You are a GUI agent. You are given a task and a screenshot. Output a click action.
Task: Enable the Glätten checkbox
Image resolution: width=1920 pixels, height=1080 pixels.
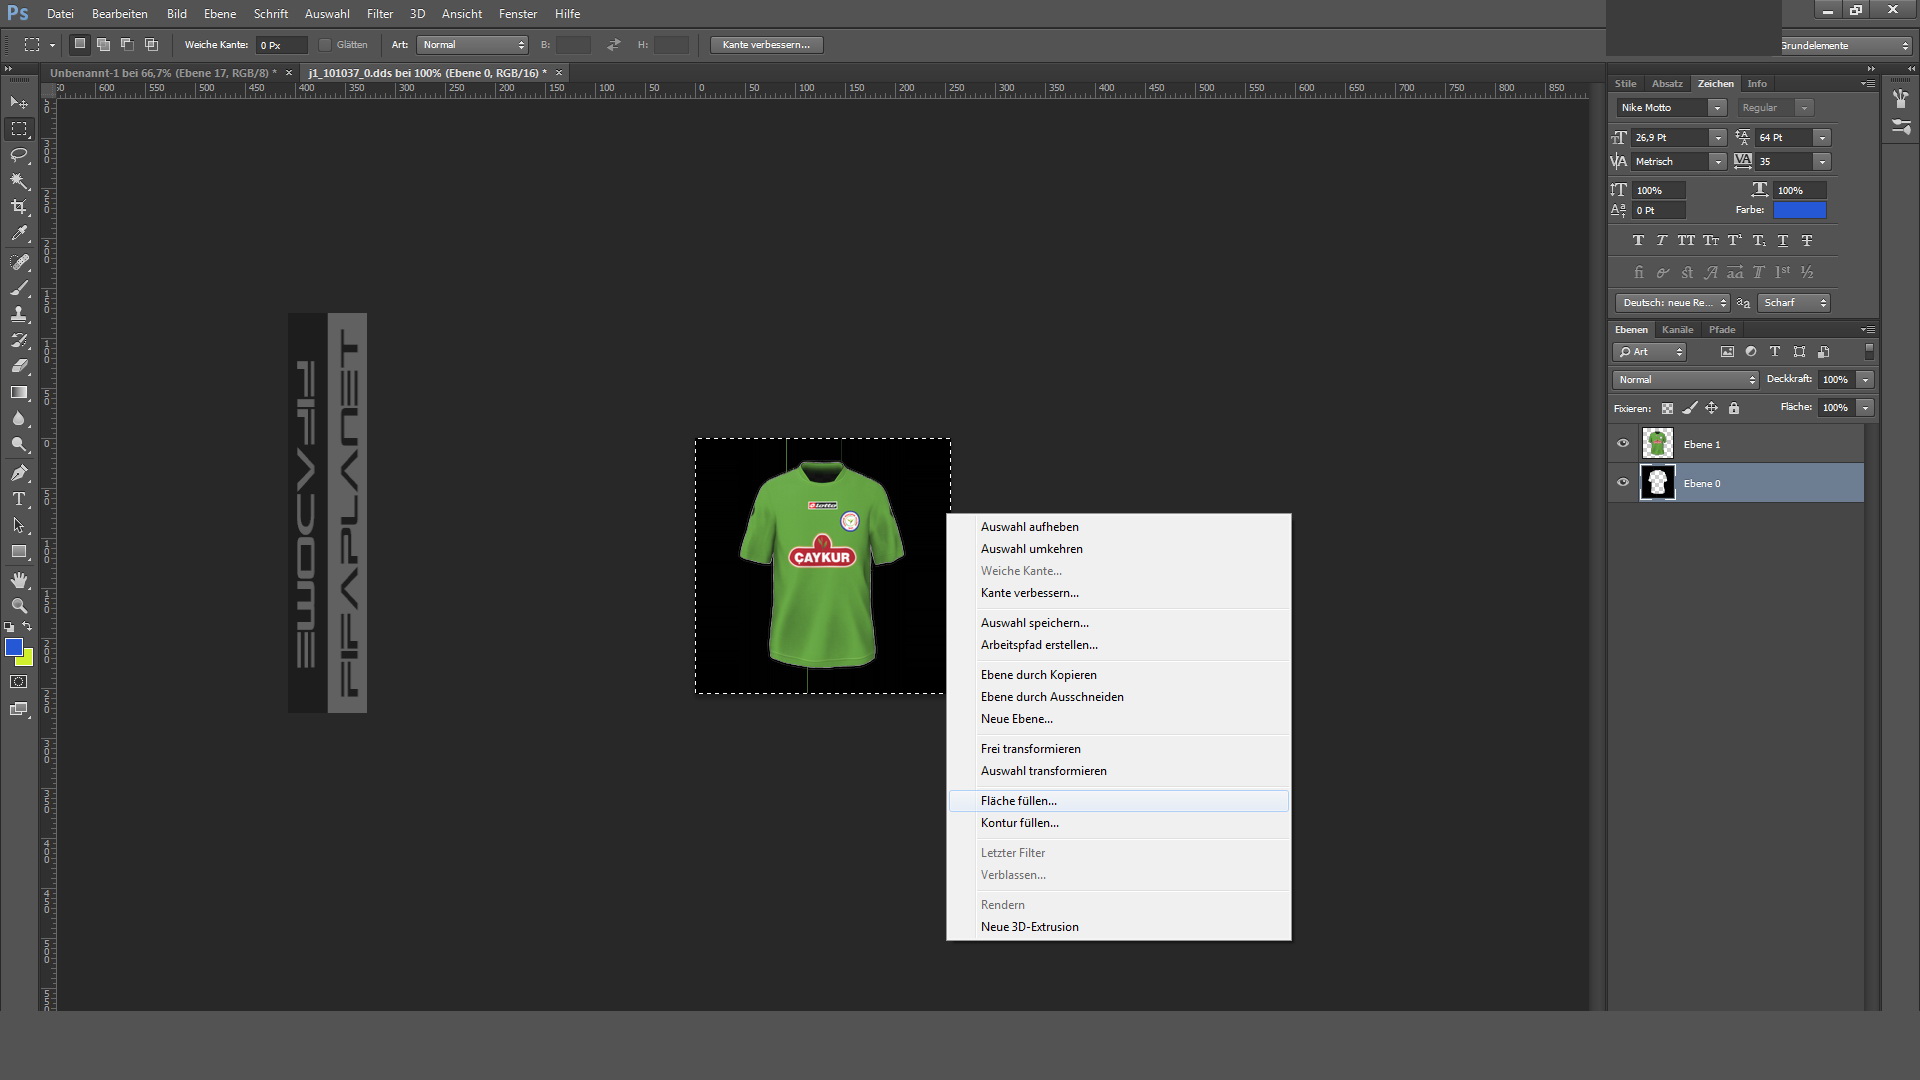[325, 45]
